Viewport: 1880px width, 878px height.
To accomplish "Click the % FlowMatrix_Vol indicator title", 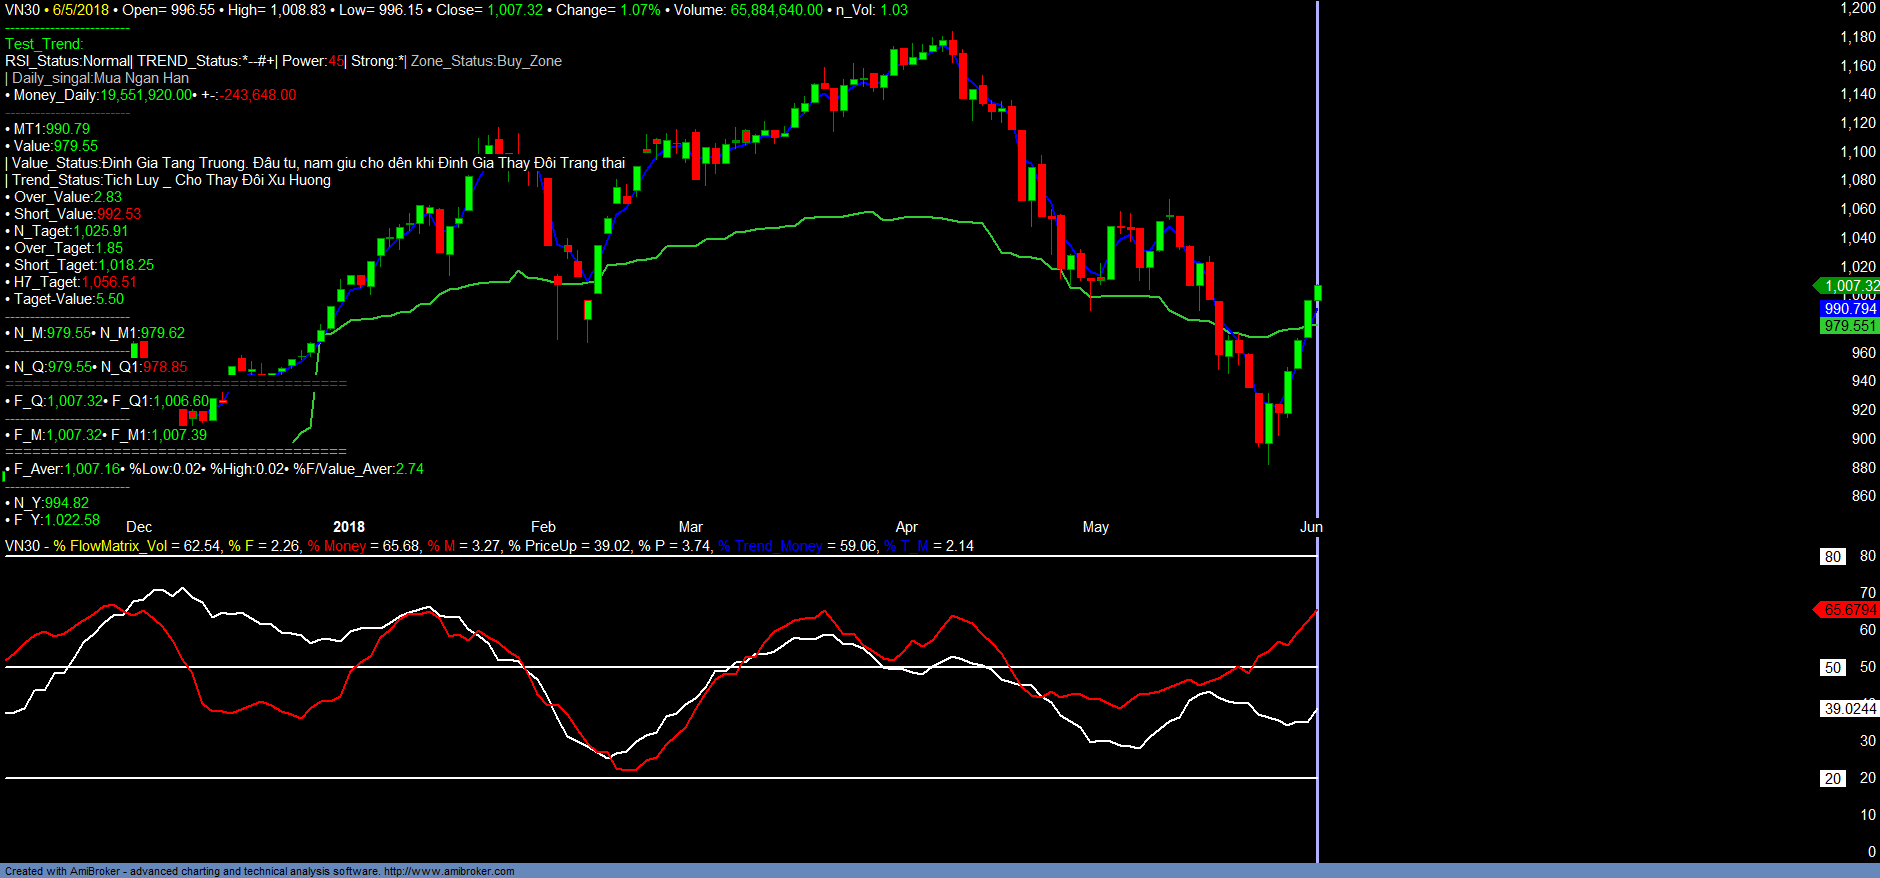I will coord(110,546).
